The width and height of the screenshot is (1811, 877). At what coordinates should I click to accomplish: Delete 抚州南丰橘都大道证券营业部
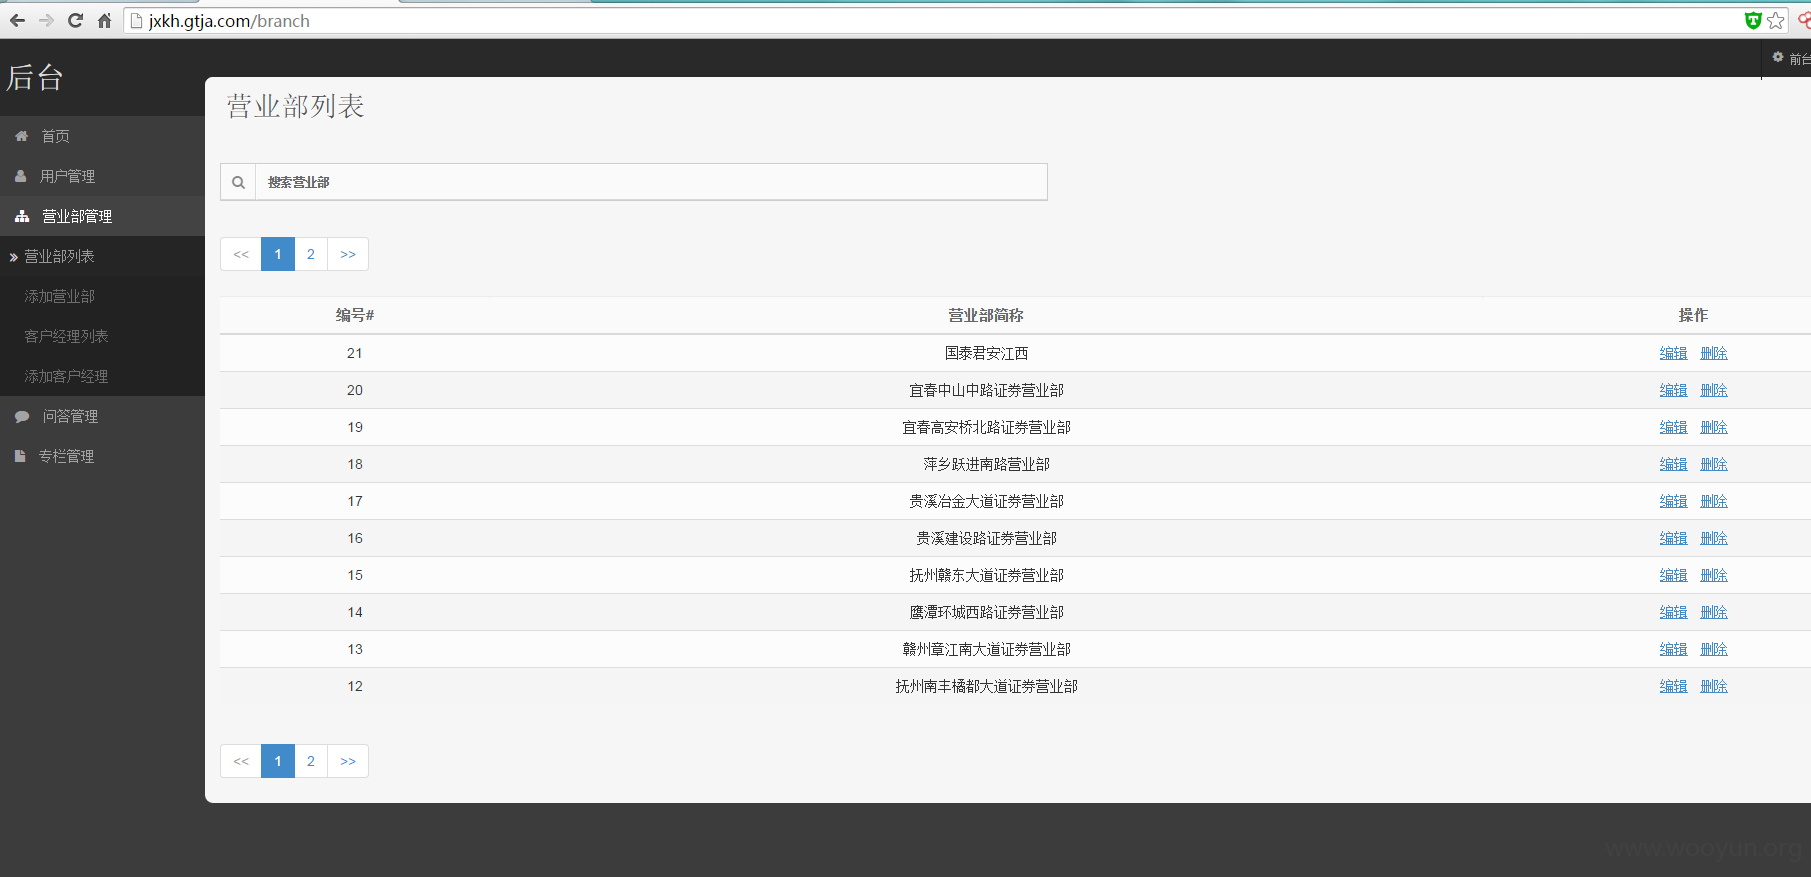point(1714,686)
